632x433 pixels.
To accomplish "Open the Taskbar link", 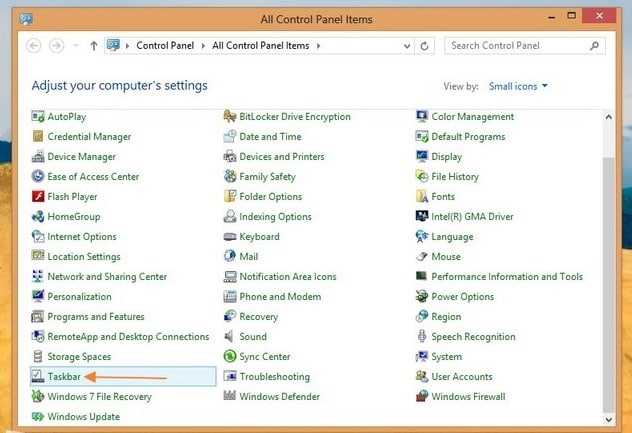I will point(64,377).
